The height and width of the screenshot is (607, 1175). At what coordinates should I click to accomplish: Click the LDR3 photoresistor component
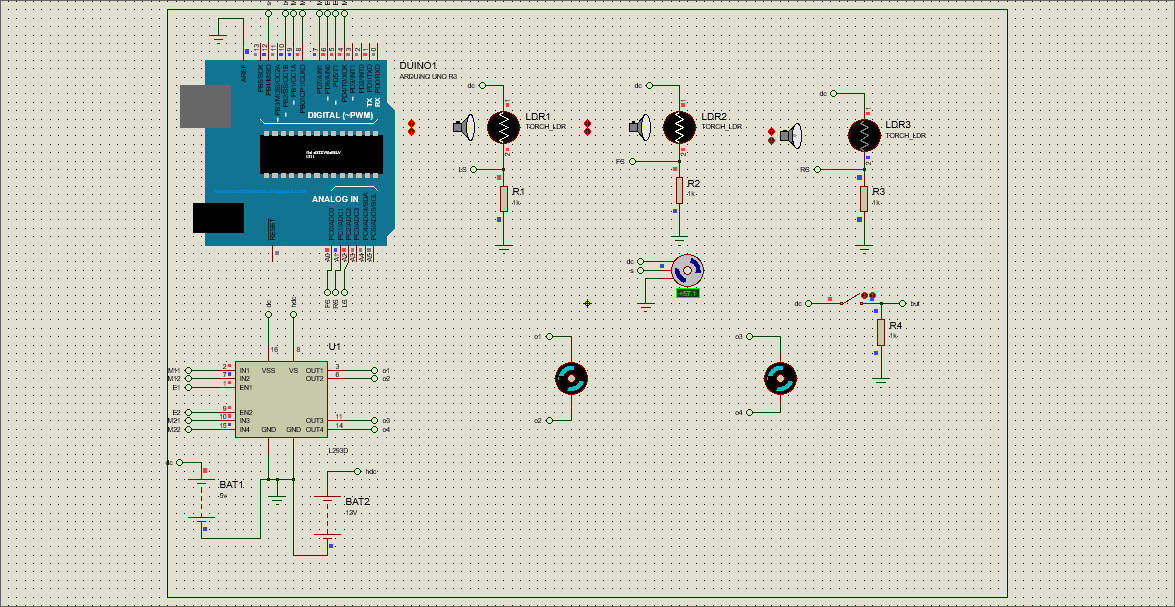tap(865, 135)
